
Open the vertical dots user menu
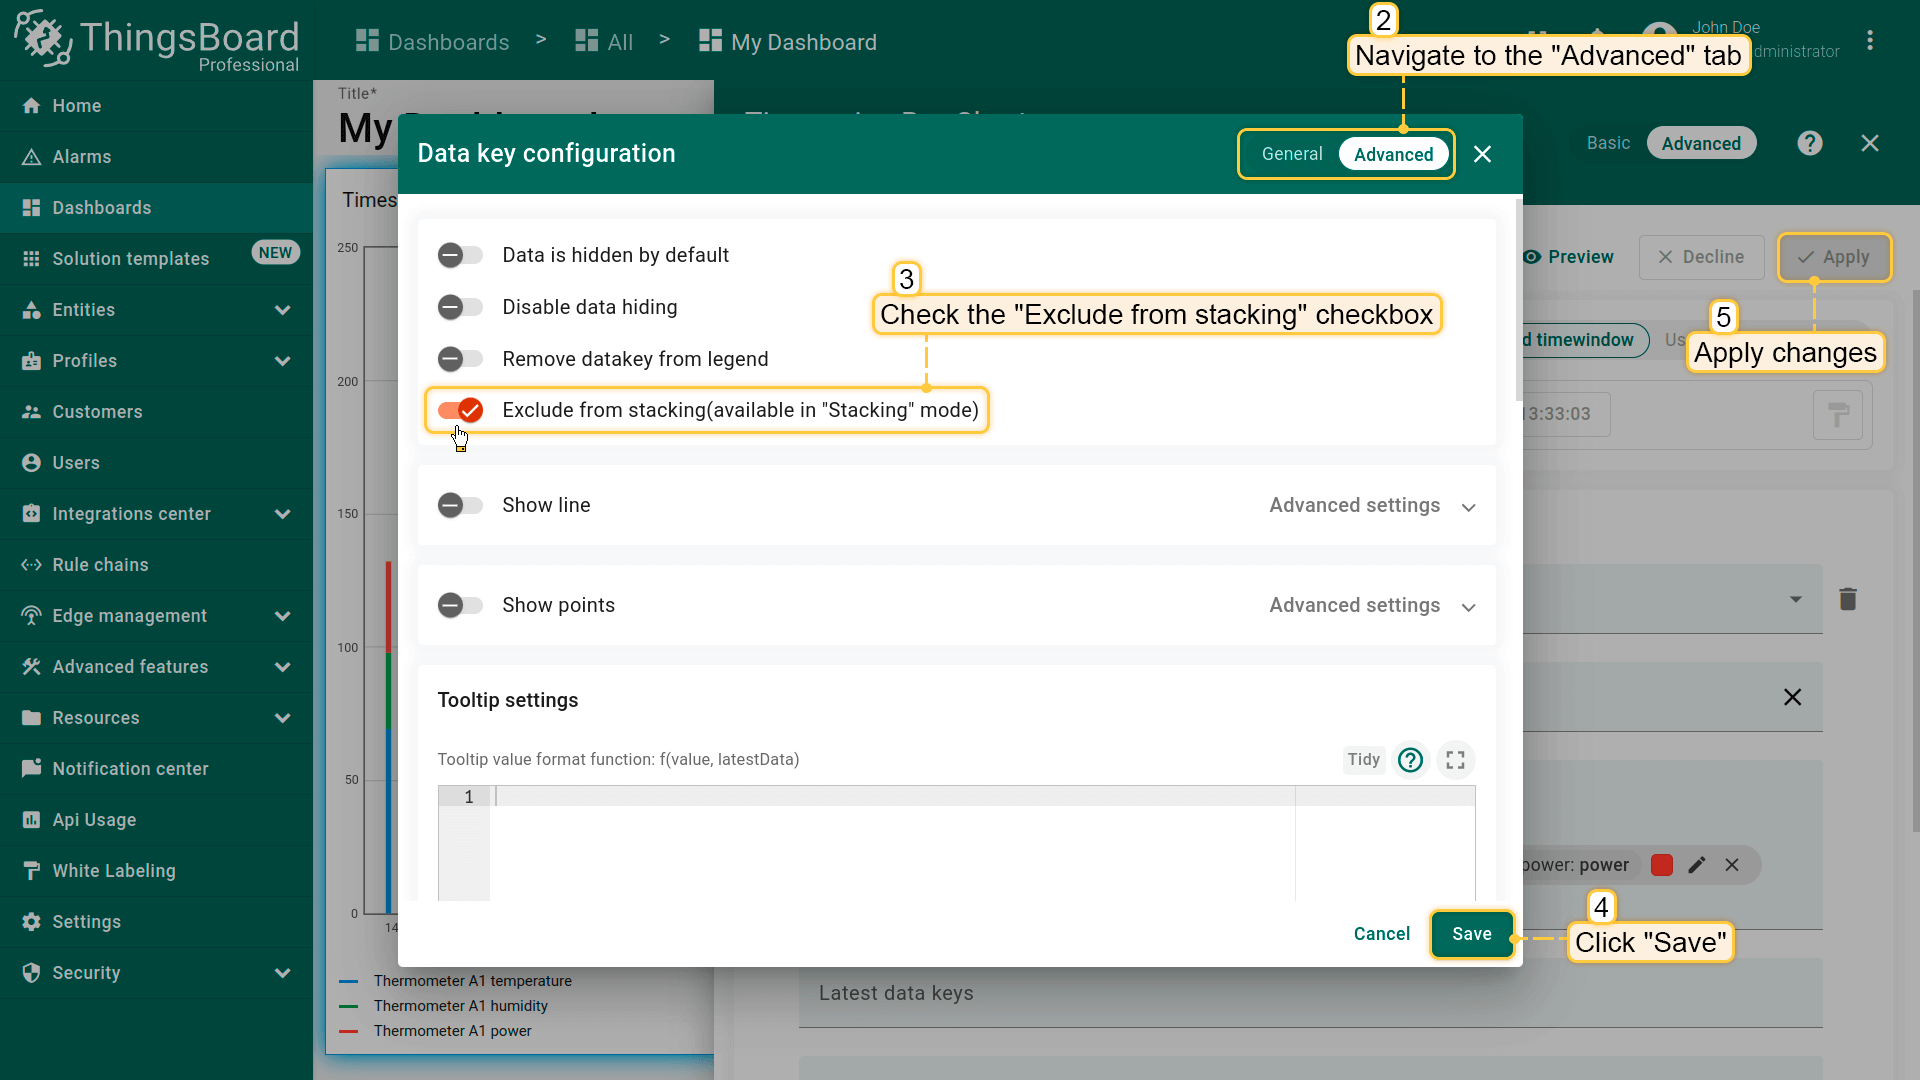[x=1869, y=41]
